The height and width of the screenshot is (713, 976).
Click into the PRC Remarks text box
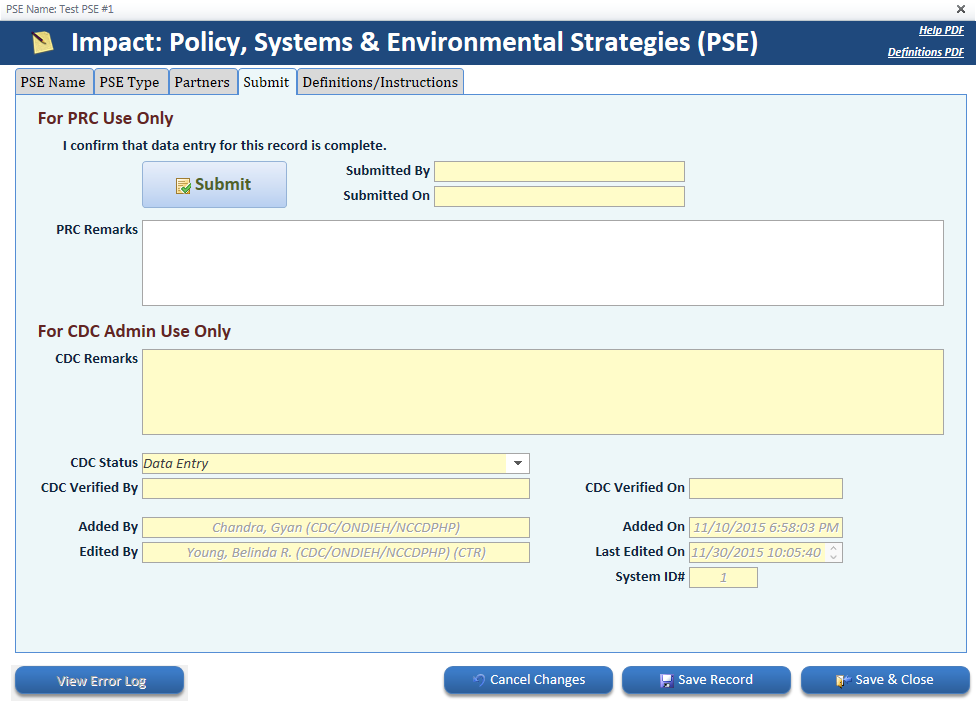pos(542,262)
